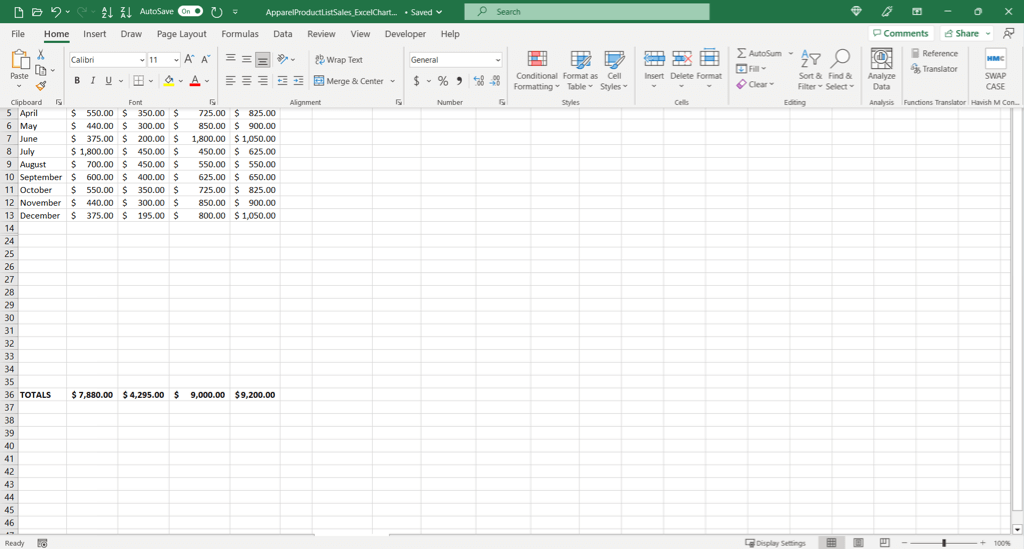Open Display Settings in the status bar

pos(775,543)
